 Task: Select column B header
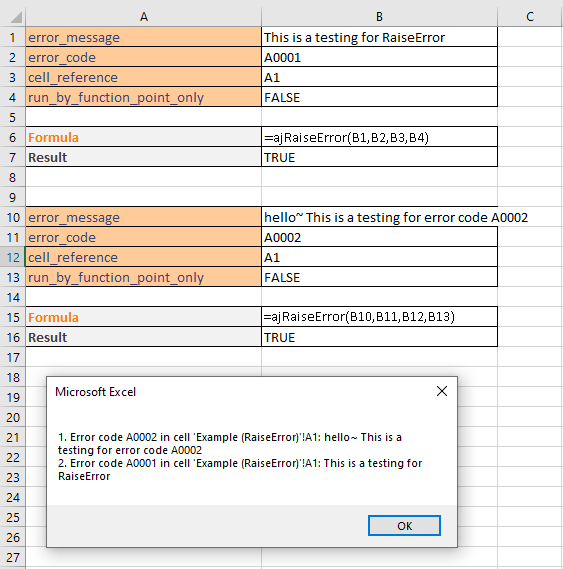click(x=379, y=17)
